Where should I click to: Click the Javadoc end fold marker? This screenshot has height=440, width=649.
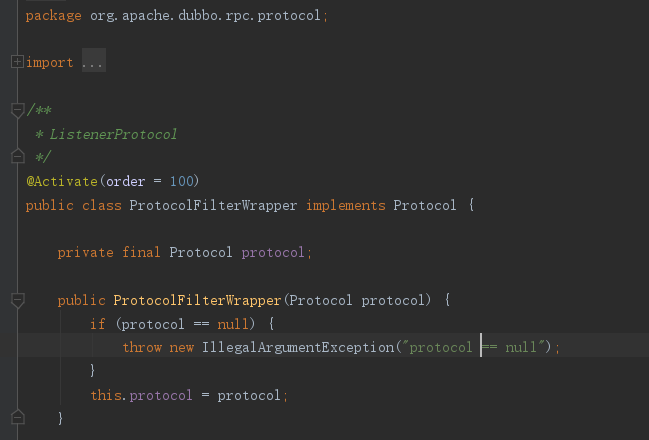click(16, 156)
